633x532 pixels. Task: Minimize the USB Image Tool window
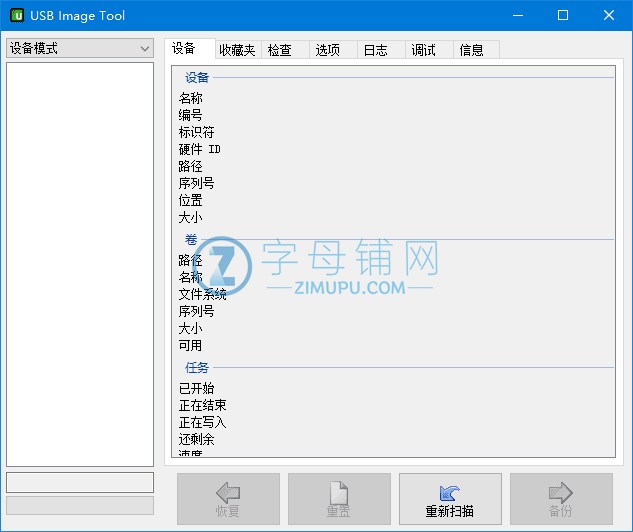[518, 15]
